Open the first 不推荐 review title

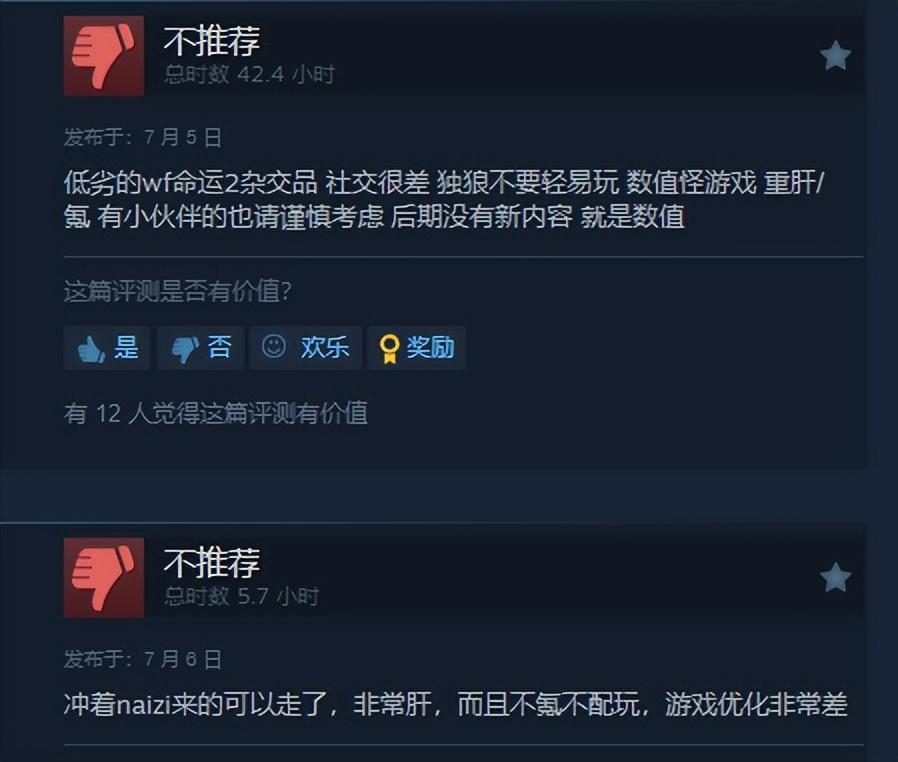point(211,41)
